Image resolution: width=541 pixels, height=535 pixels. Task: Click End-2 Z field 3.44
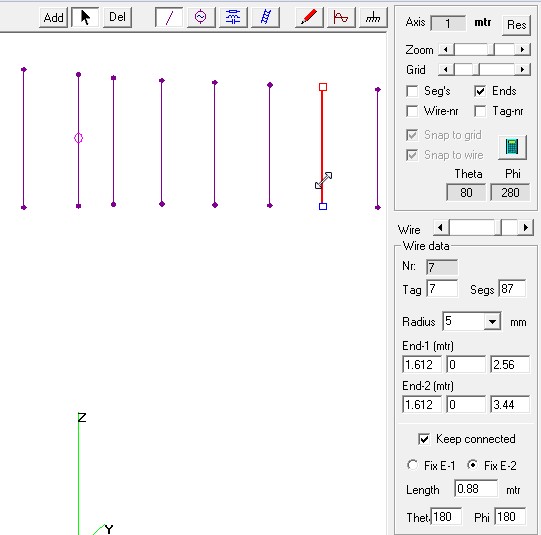coord(510,404)
